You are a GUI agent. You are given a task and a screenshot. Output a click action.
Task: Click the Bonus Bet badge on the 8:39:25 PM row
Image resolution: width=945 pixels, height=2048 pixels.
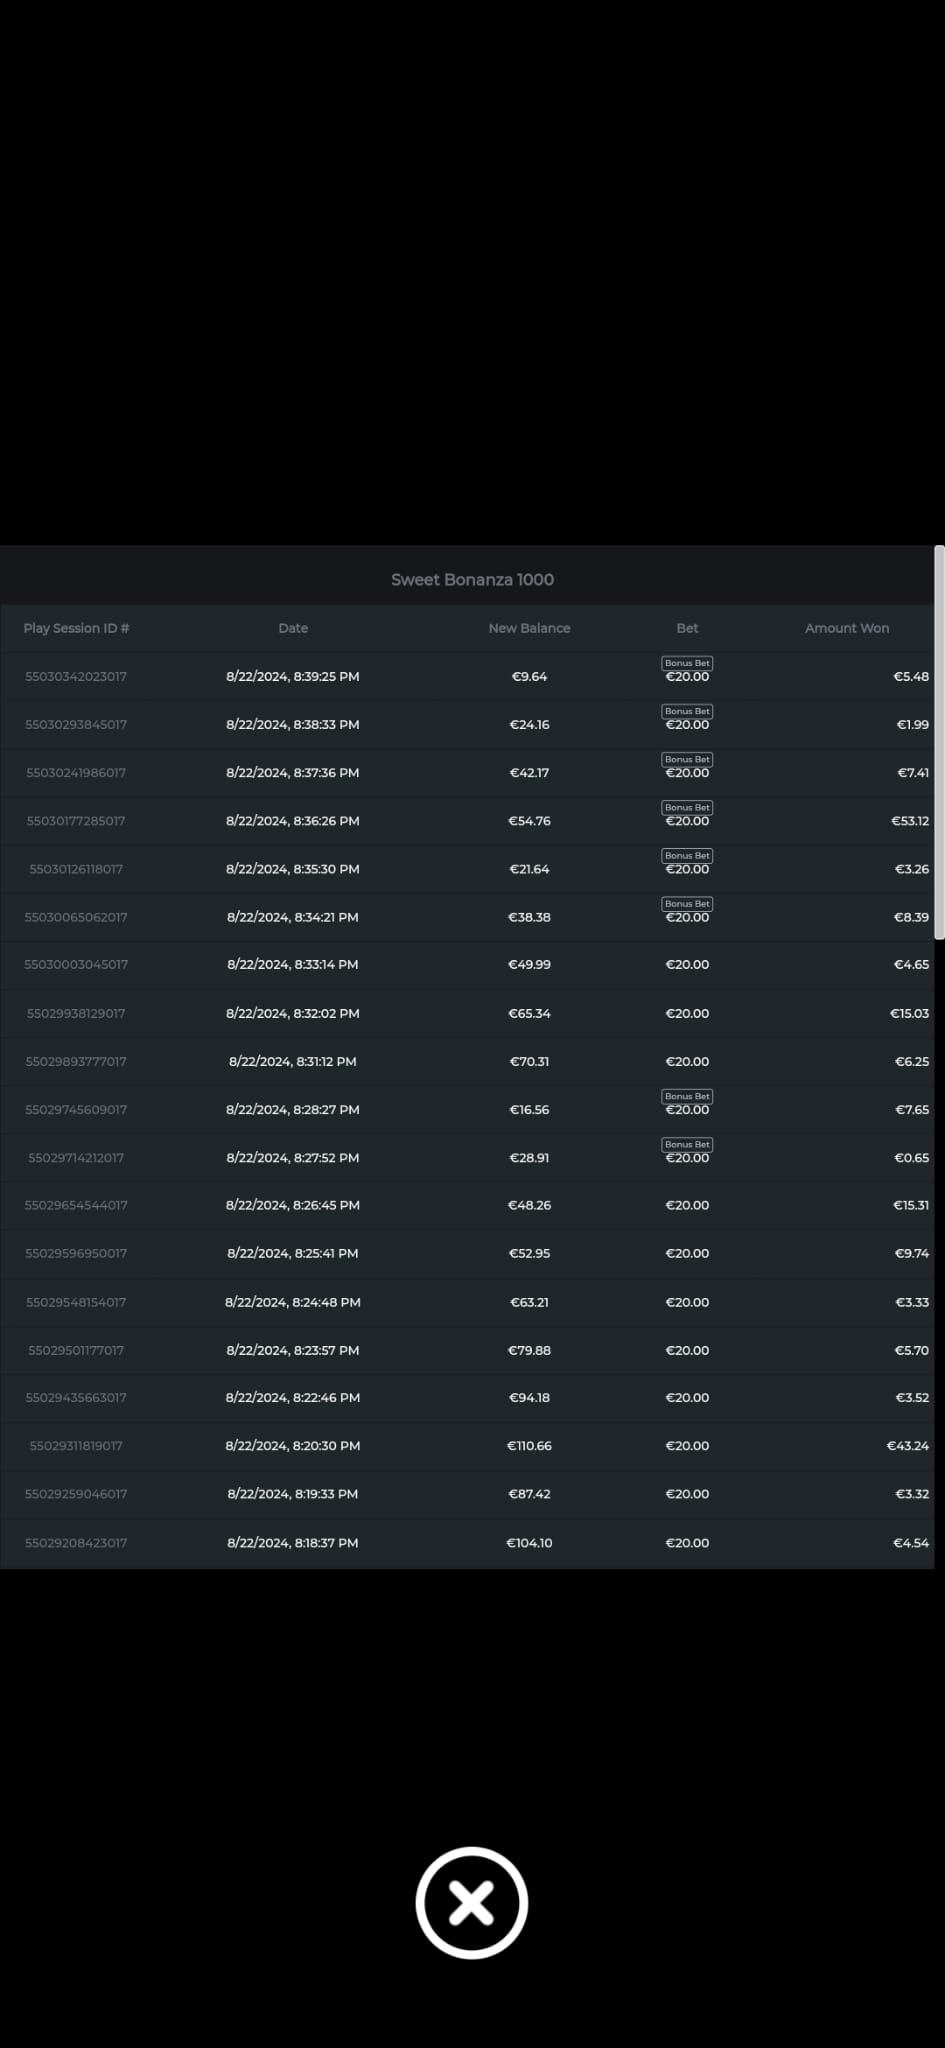coord(687,663)
